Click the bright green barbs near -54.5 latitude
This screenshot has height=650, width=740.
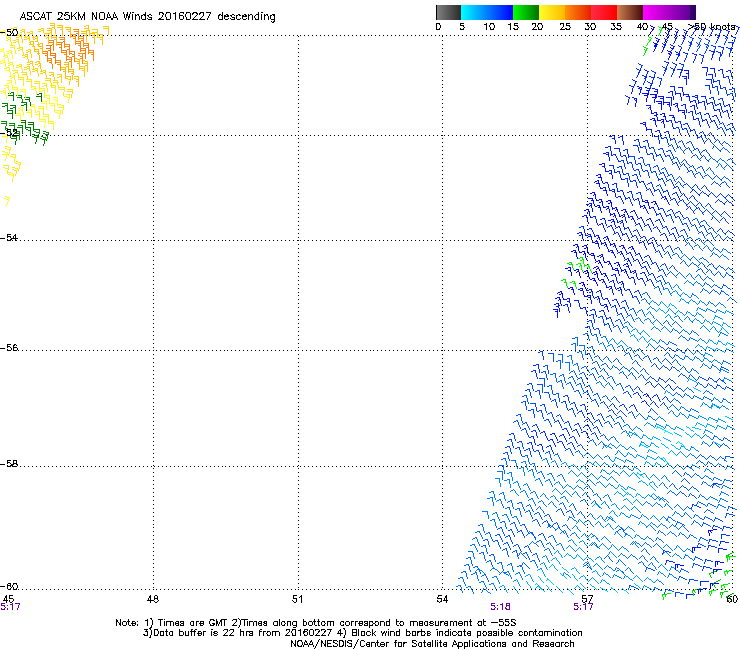click(x=577, y=273)
